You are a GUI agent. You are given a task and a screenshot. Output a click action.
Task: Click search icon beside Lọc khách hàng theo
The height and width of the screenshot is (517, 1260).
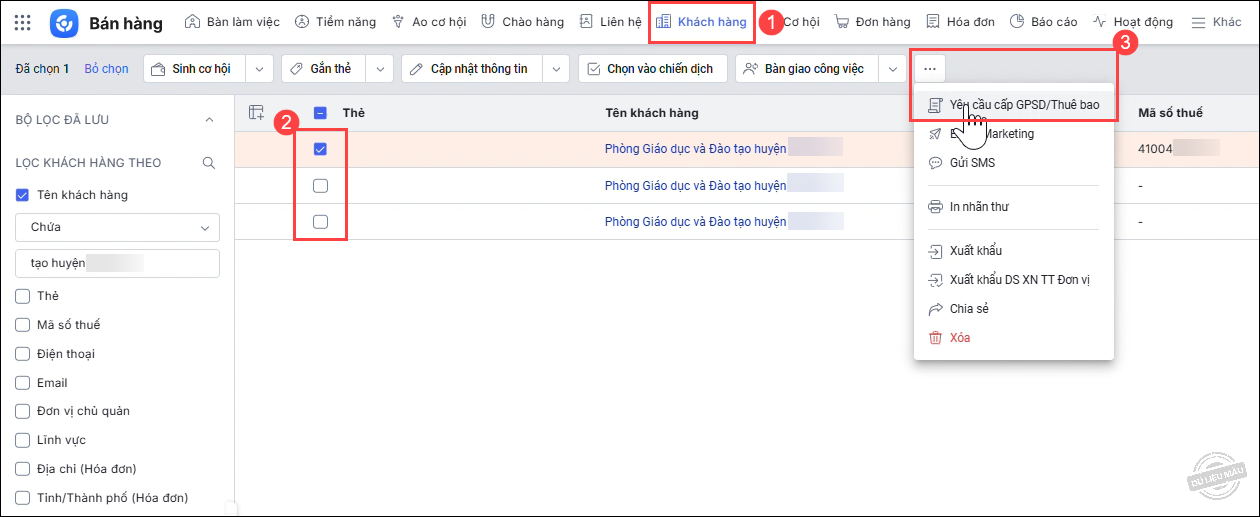(x=208, y=163)
